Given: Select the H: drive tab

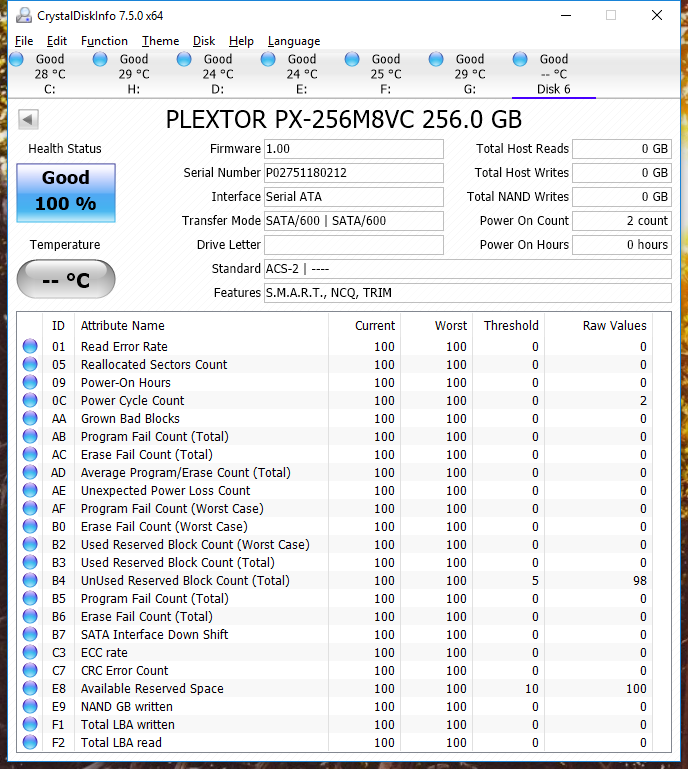Looking at the screenshot, I should click(133, 75).
